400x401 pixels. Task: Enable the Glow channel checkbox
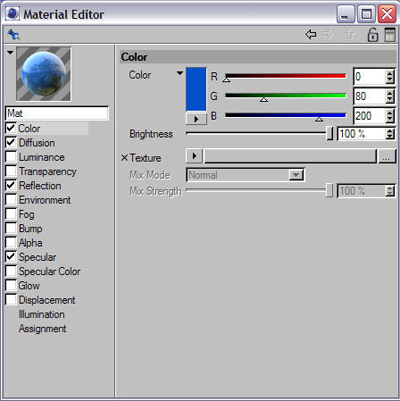[11, 285]
